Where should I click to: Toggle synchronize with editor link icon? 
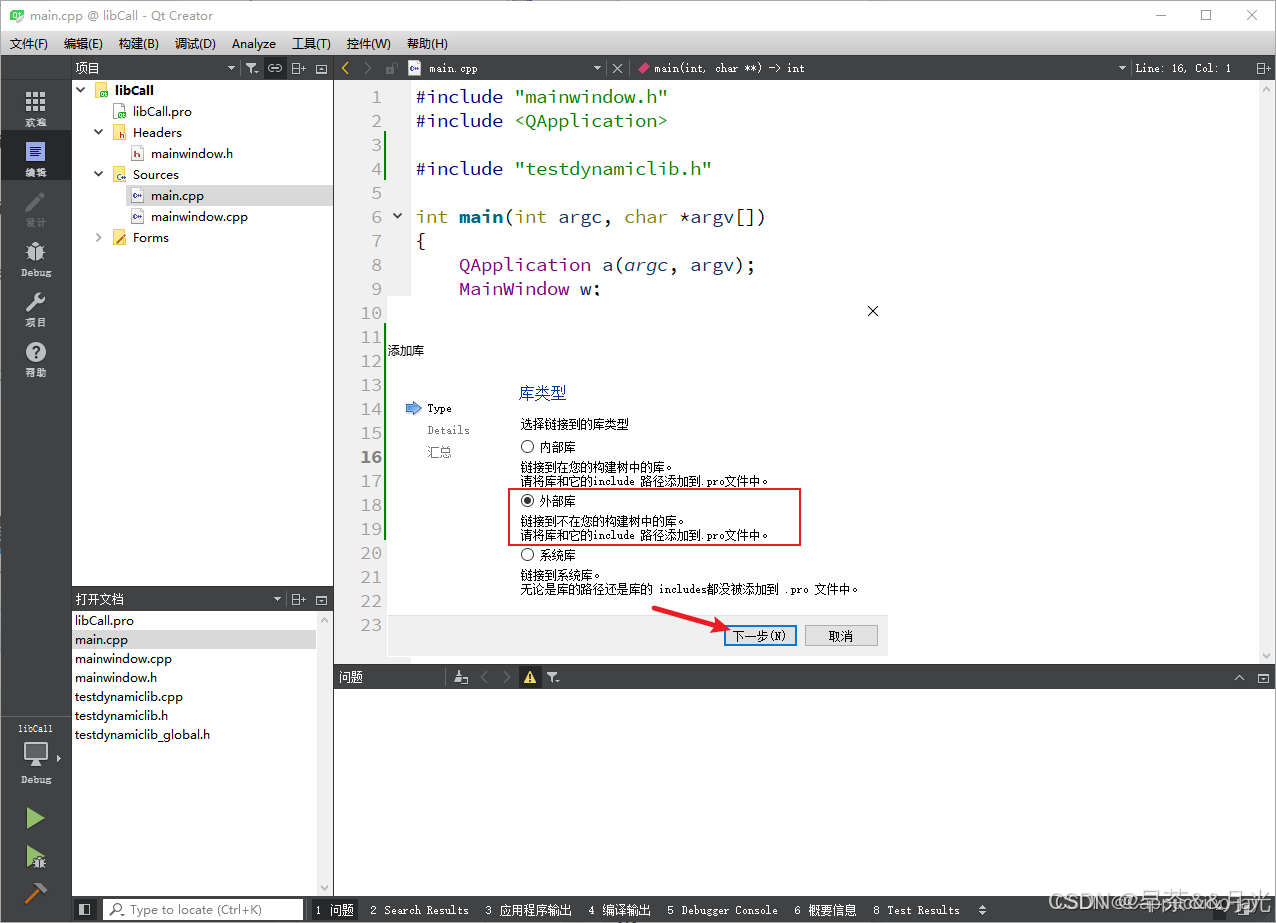(x=275, y=68)
